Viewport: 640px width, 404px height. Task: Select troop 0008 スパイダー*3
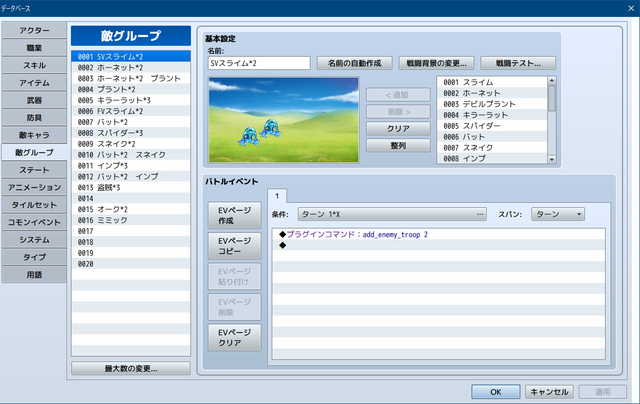coord(131,133)
